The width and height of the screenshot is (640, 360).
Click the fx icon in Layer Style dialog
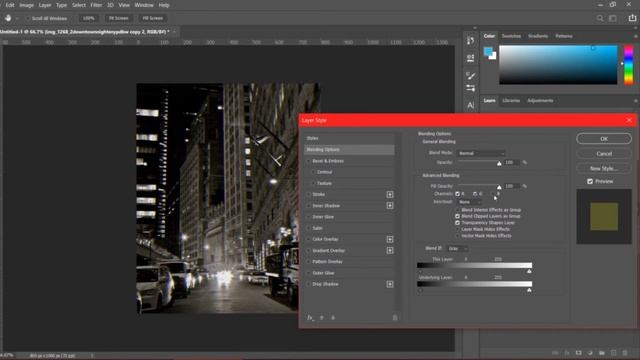(310, 318)
